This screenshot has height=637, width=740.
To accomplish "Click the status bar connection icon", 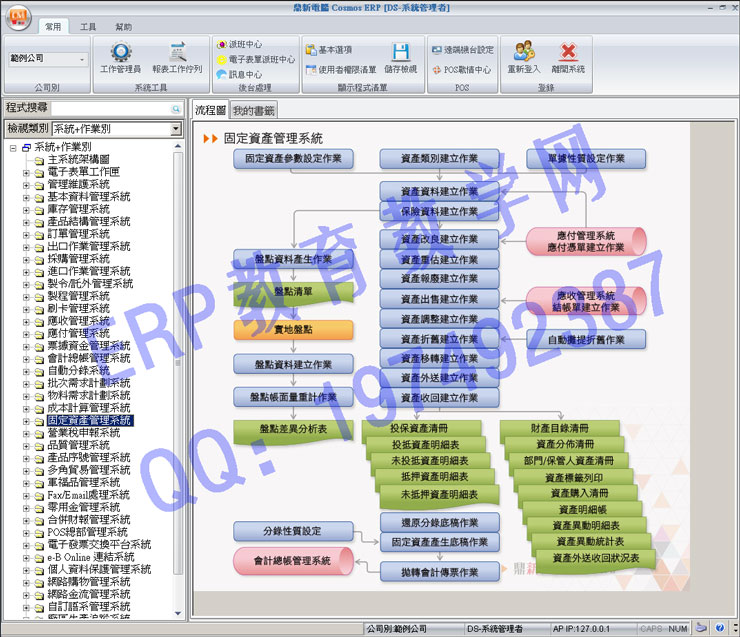I will [702, 628].
